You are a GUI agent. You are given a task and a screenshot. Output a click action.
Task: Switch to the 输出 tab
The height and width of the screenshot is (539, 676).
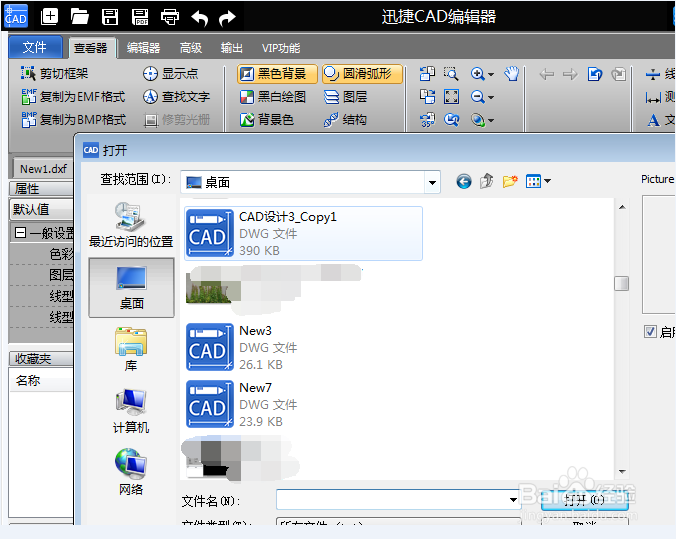(x=232, y=48)
